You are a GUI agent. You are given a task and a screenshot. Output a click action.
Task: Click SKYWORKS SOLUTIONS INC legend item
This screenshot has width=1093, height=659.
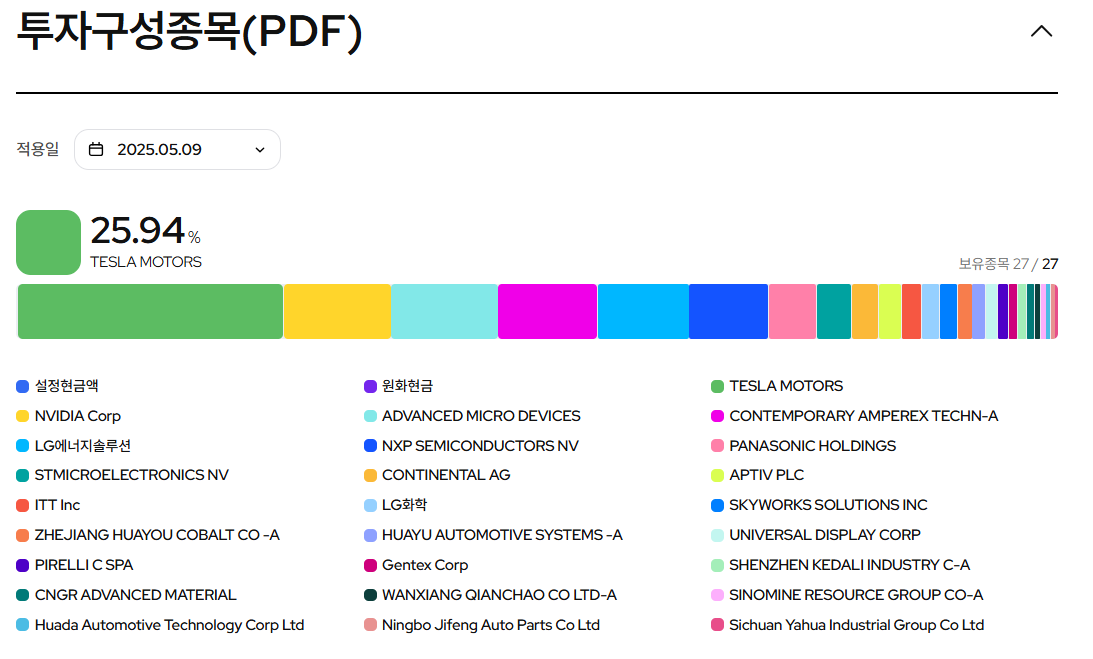click(819, 505)
